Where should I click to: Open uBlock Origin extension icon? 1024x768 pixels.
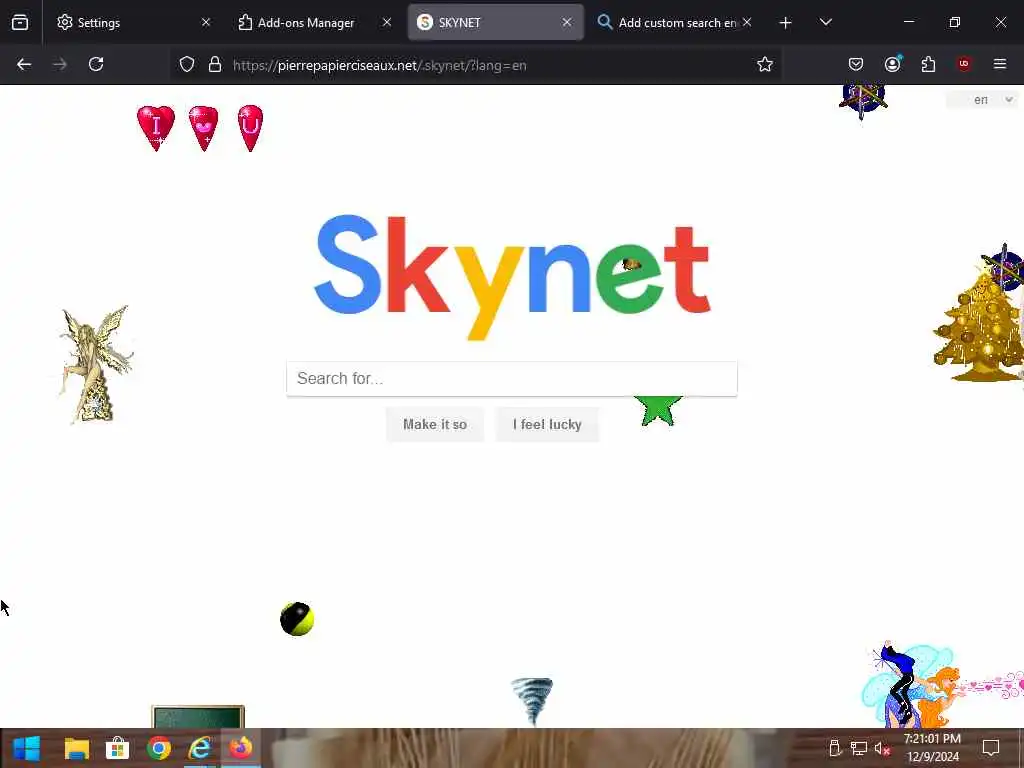click(964, 63)
